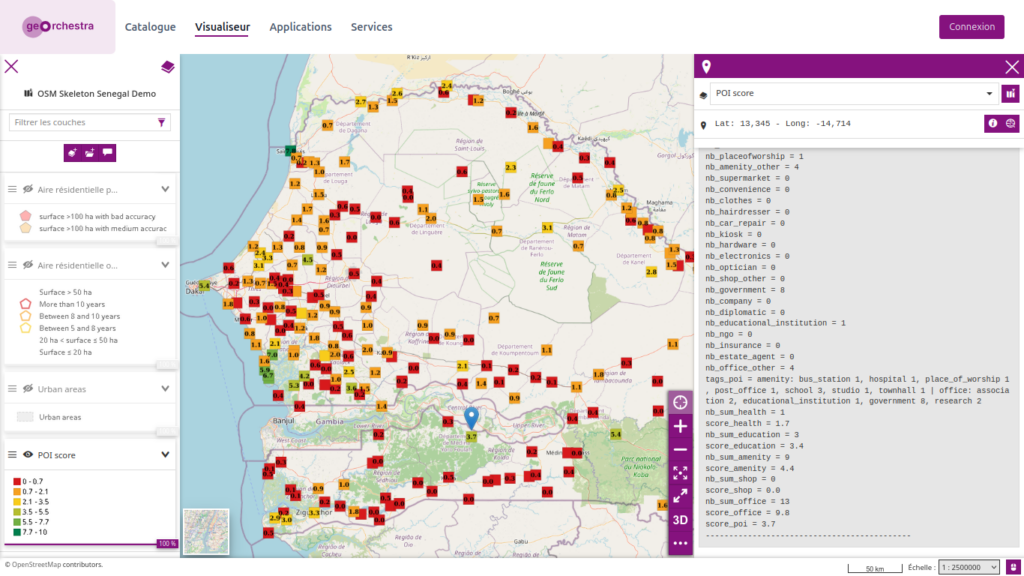
Task: Open the Échelle 1 : 2500000 dropdown
Action: [x=969, y=567]
